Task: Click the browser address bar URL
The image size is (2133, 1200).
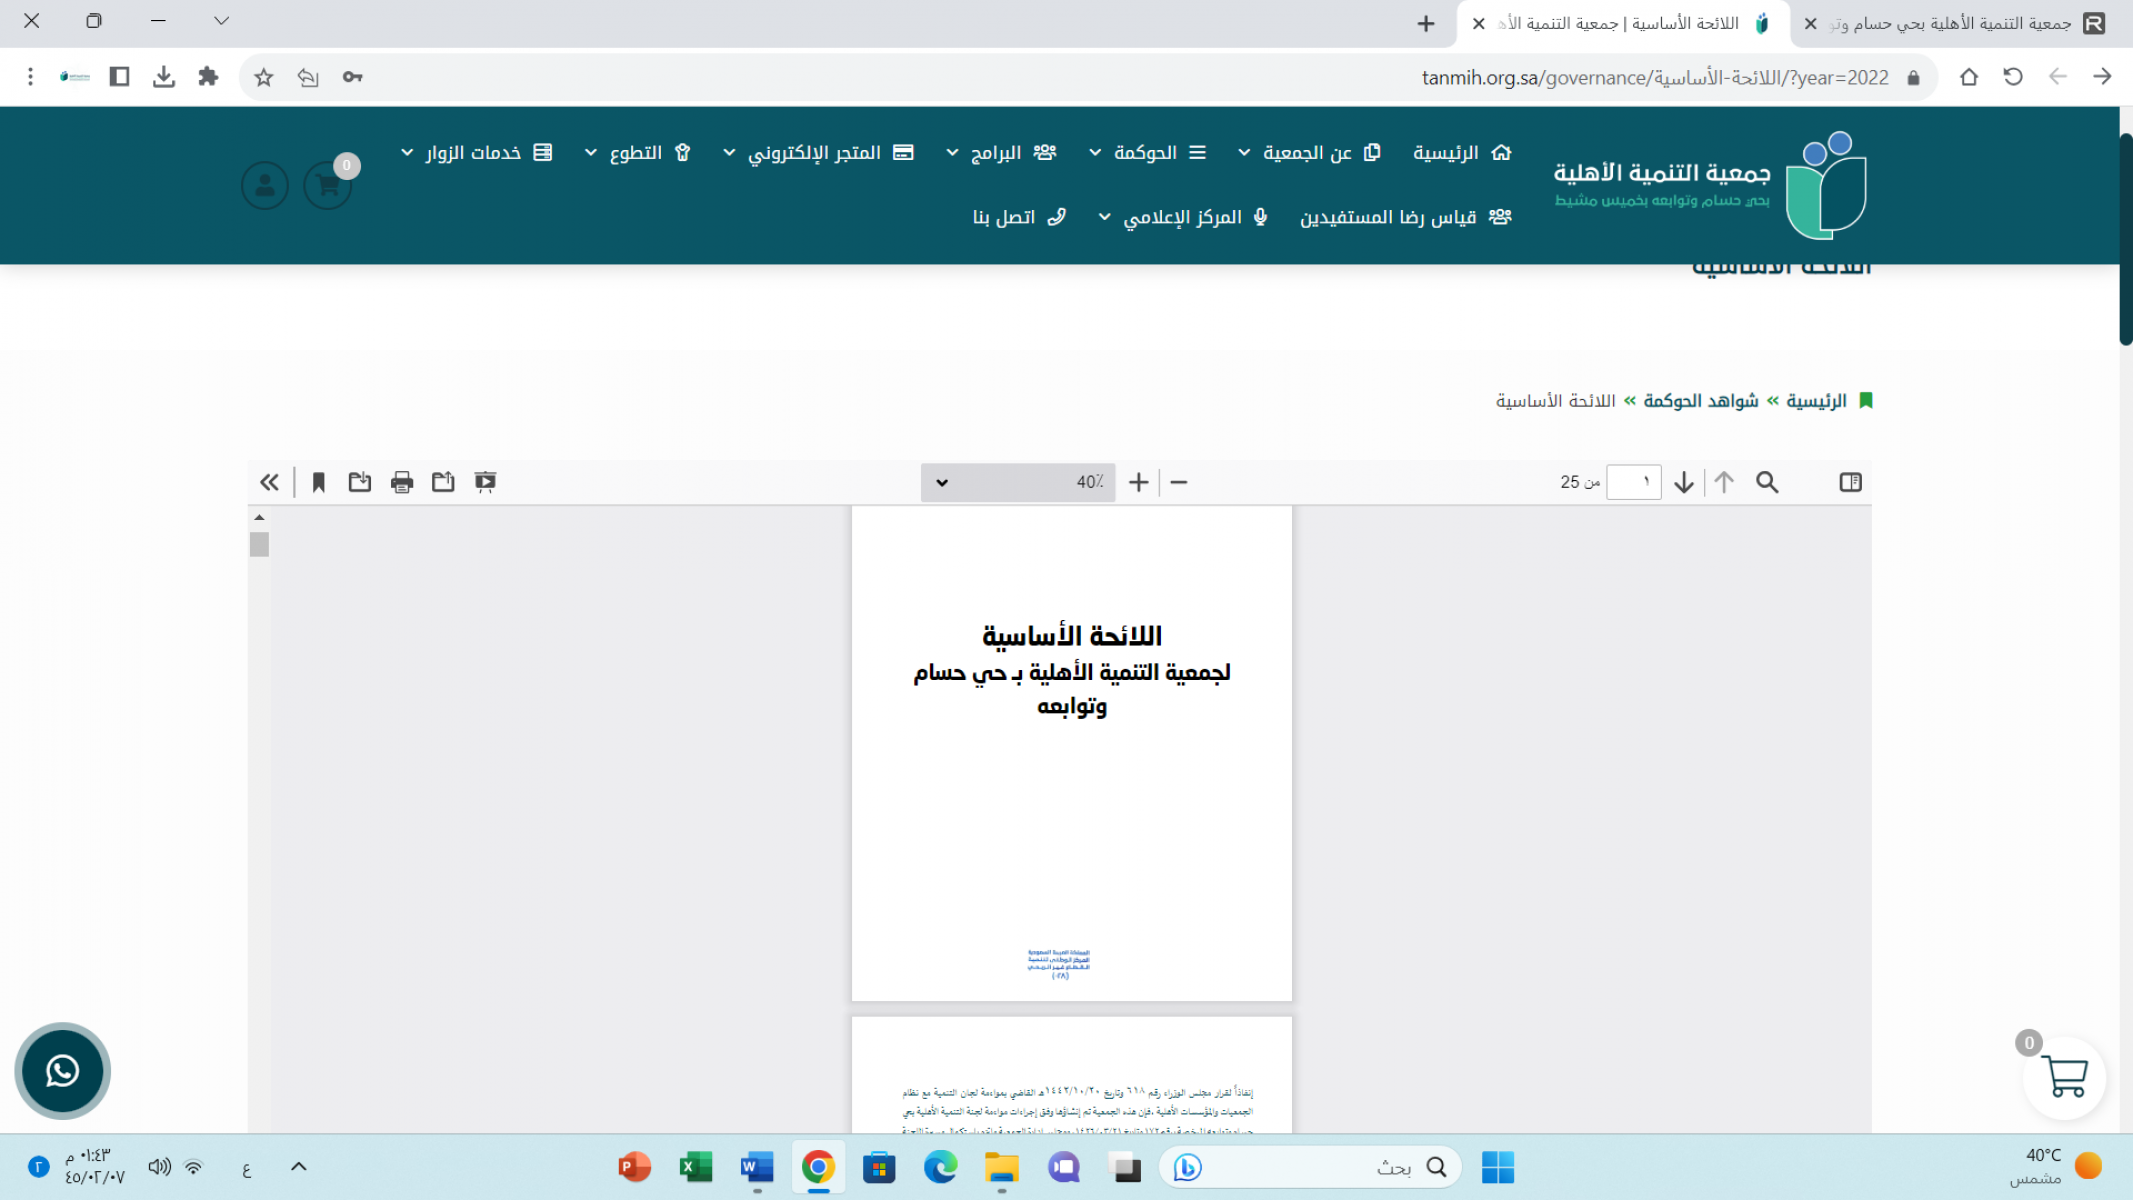Action: [1655, 77]
